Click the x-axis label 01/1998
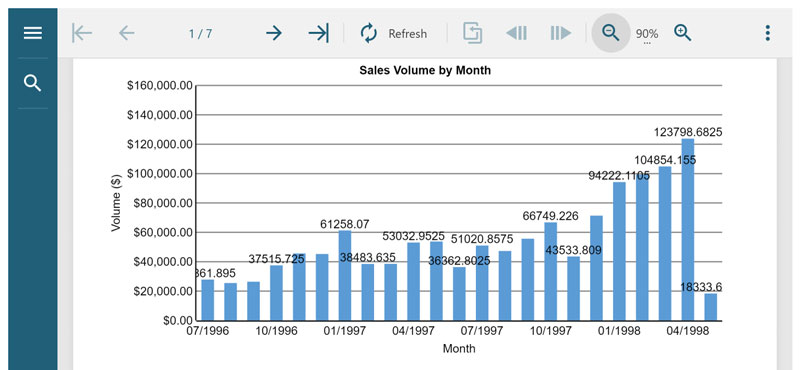 click(x=619, y=331)
